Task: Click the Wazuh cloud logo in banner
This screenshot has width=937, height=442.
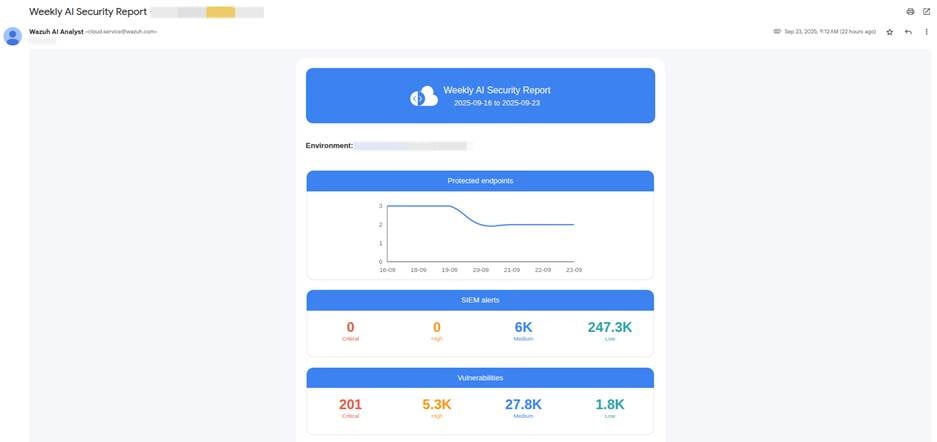Action: (x=424, y=96)
